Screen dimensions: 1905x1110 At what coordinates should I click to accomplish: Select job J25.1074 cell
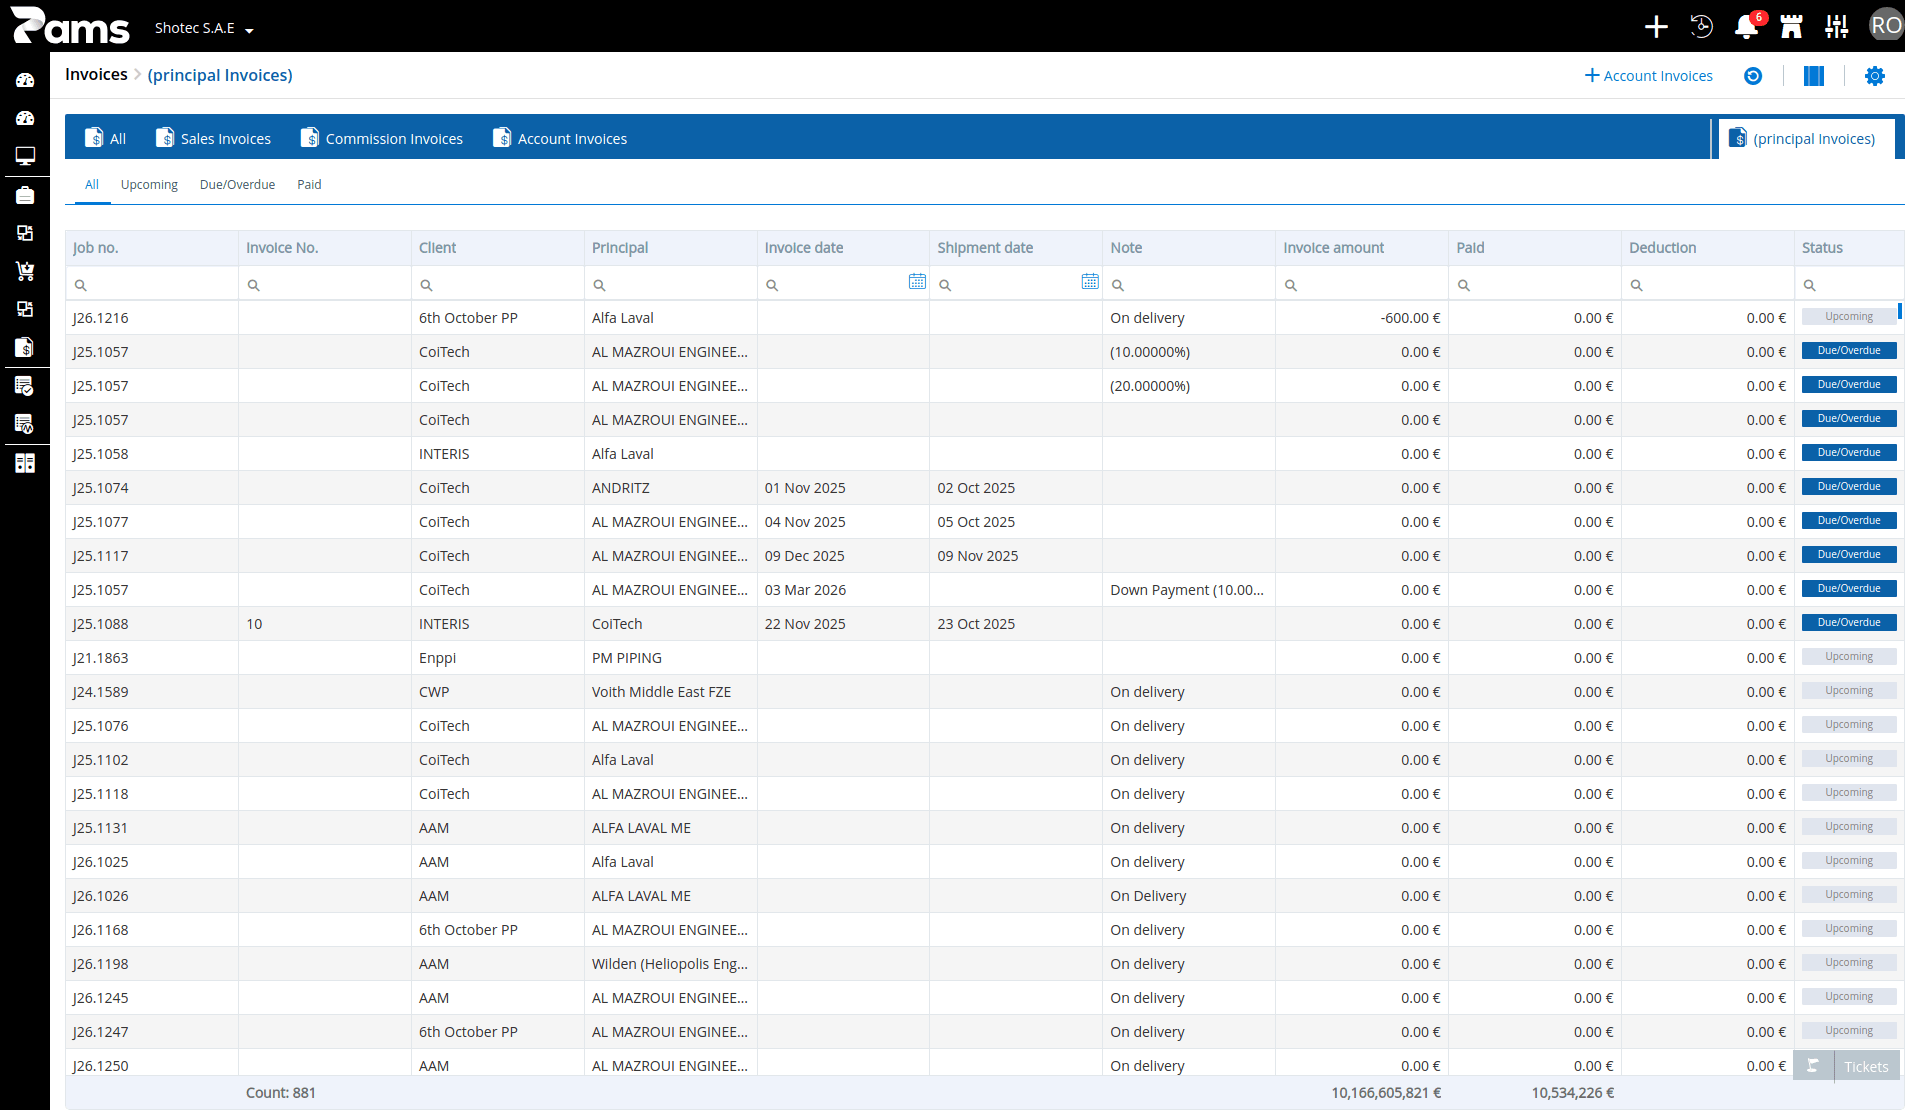(152, 488)
